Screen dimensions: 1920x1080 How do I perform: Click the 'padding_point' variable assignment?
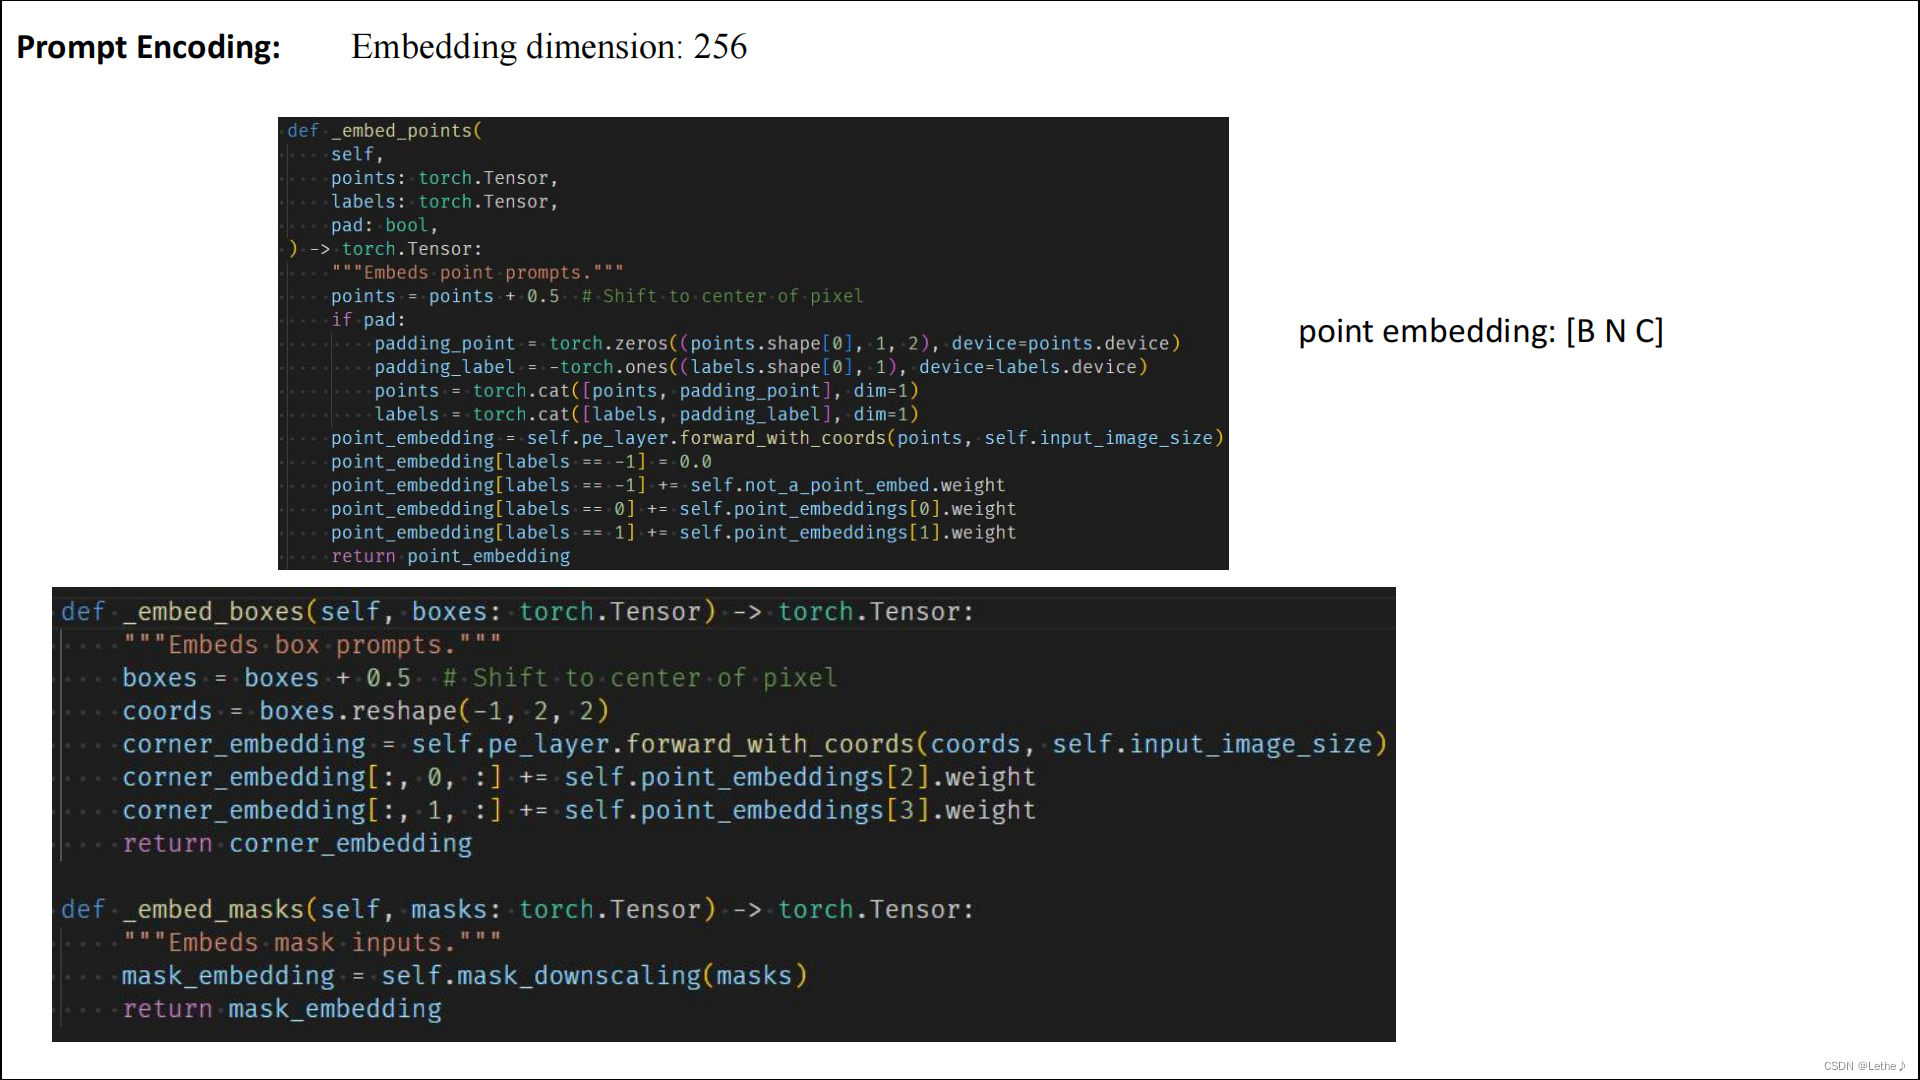coord(444,344)
